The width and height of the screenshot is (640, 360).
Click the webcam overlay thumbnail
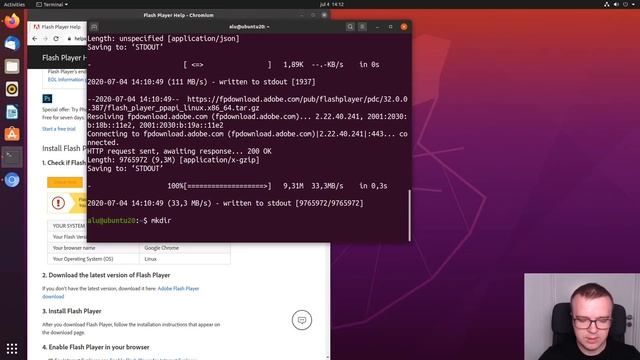point(582,317)
